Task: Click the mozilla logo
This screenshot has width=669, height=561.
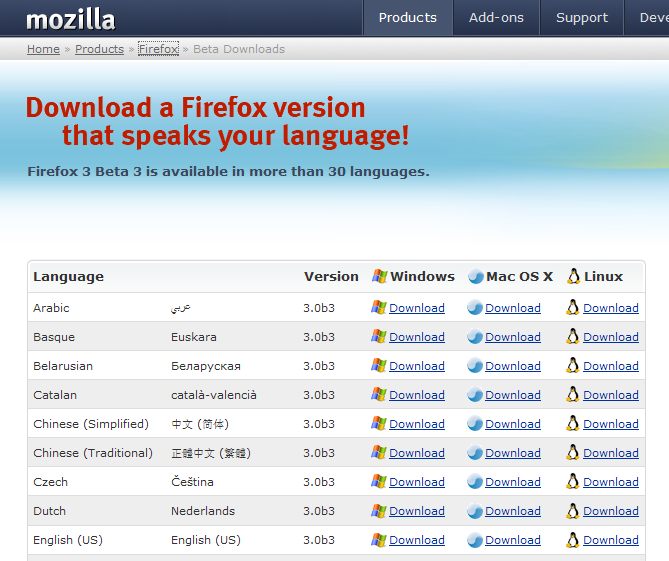Action: tap(71, 19)
